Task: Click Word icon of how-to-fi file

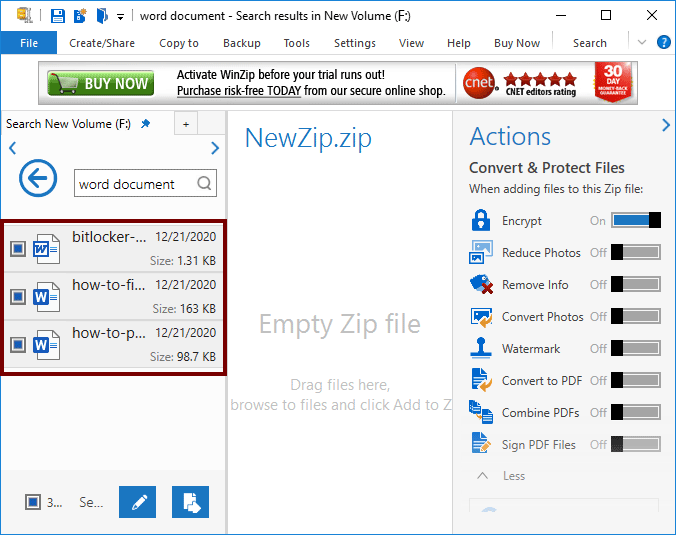Action: (x=46, y=297)
